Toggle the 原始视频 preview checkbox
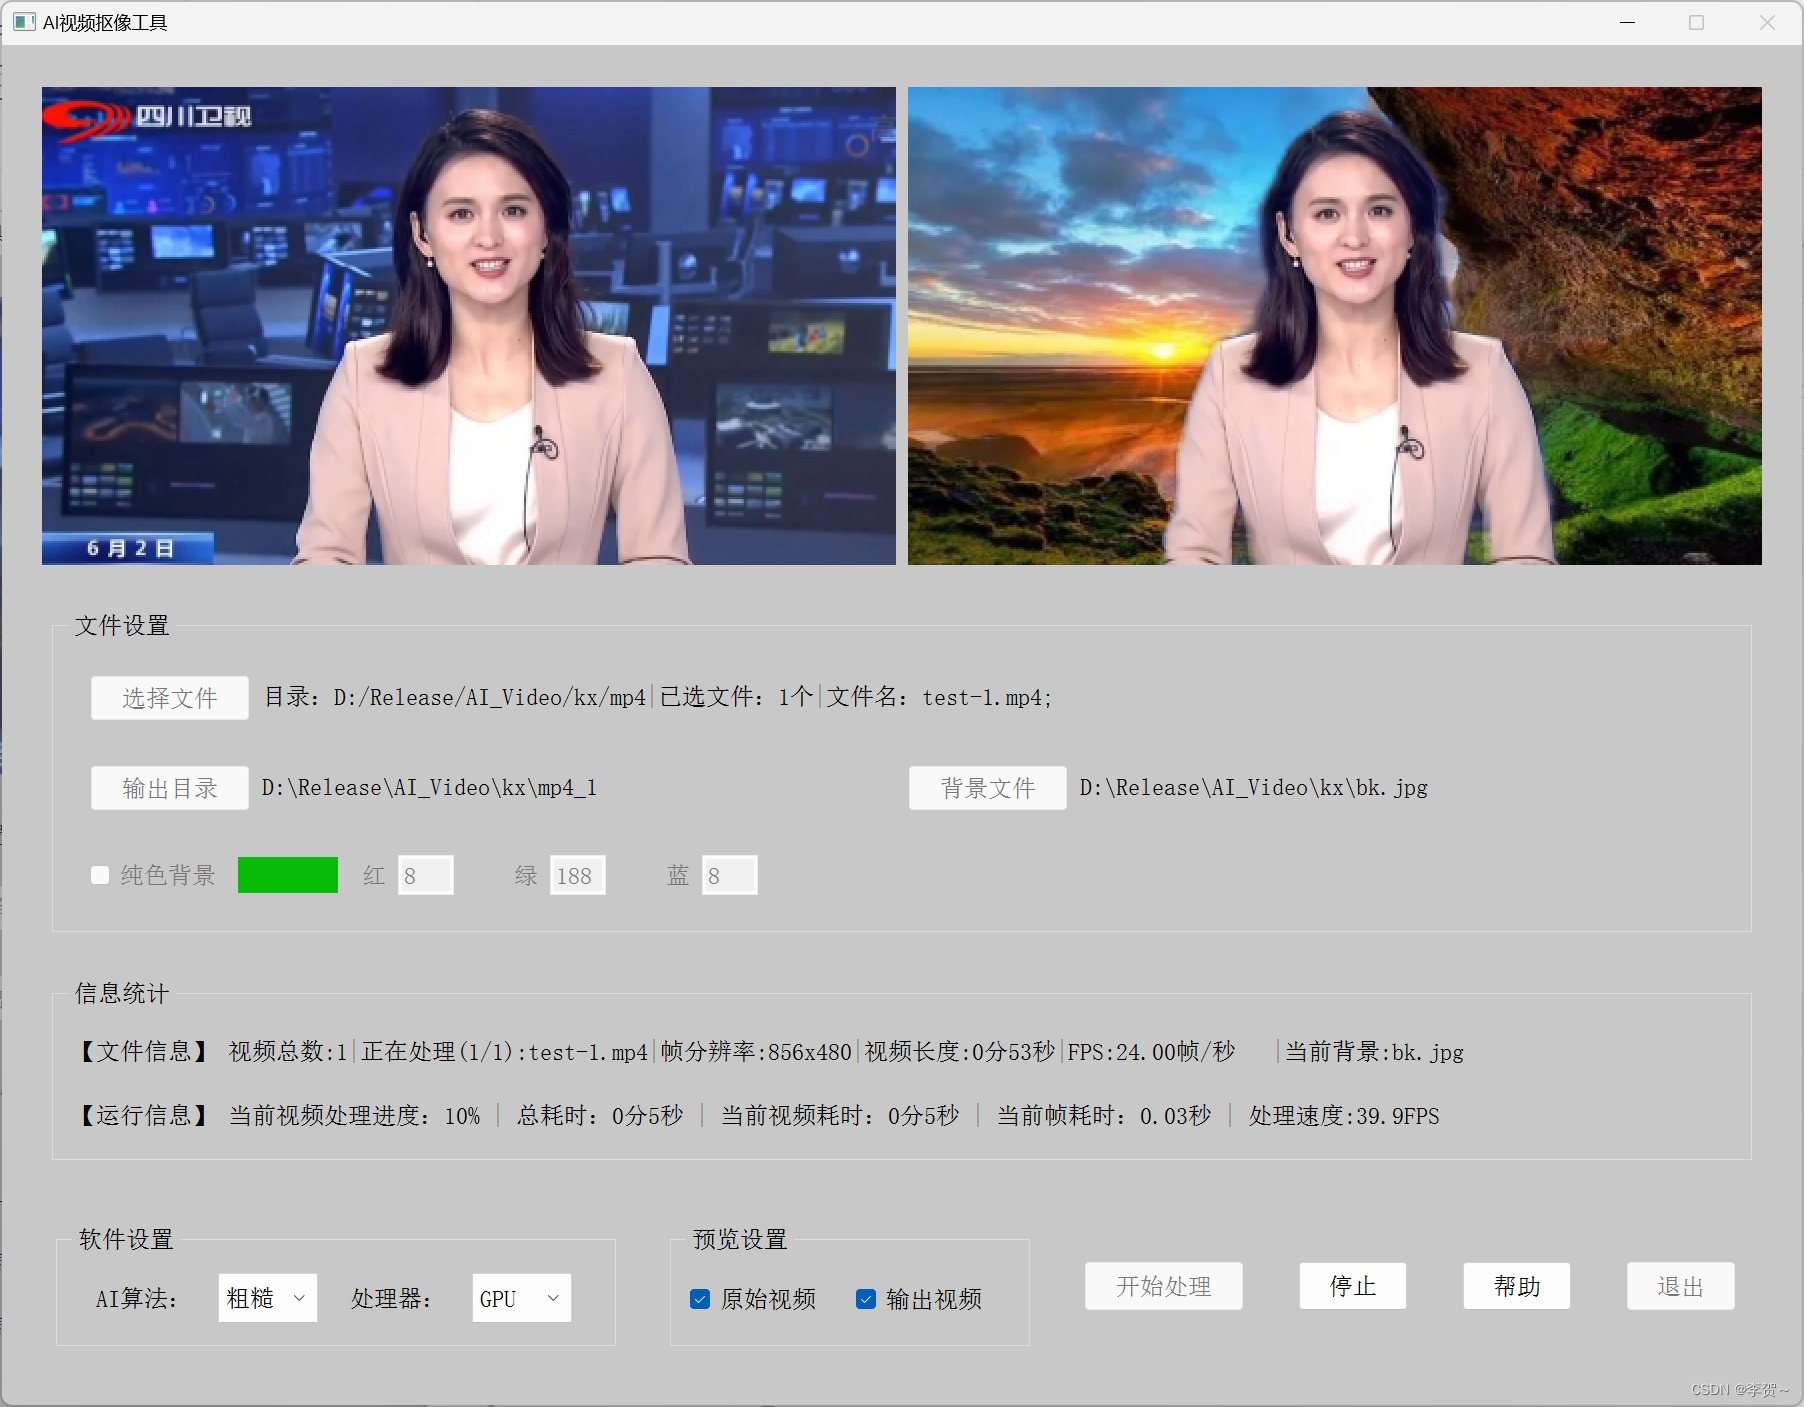This screenshot has height=1407, width=1804. 700,1299
